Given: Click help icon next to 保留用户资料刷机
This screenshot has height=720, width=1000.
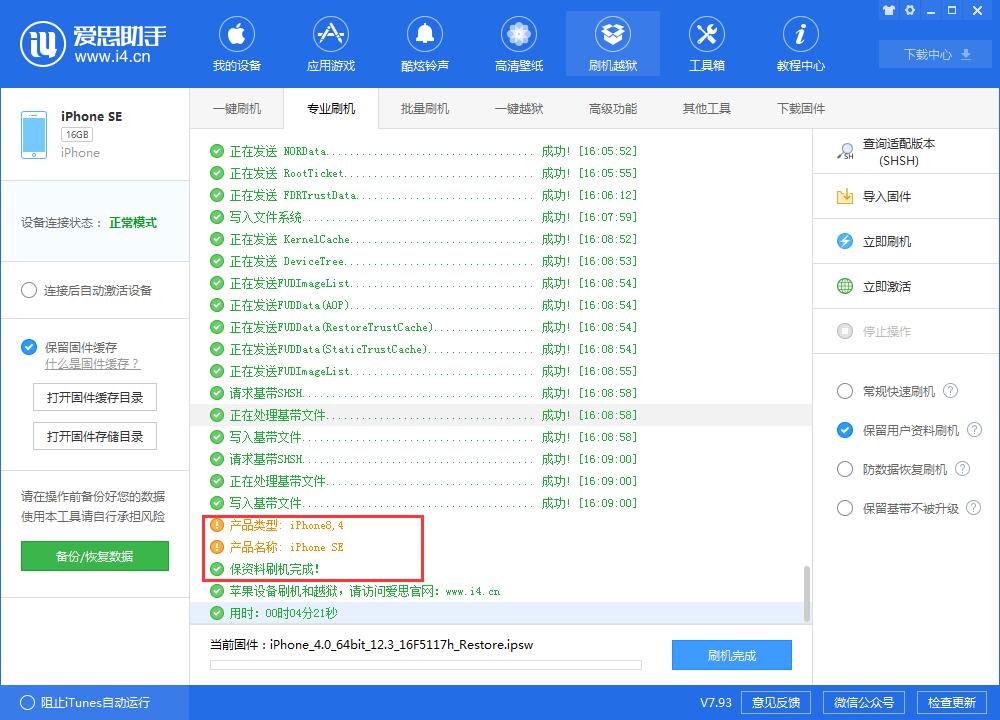Looking at the screenshot, I should point(974,430).
